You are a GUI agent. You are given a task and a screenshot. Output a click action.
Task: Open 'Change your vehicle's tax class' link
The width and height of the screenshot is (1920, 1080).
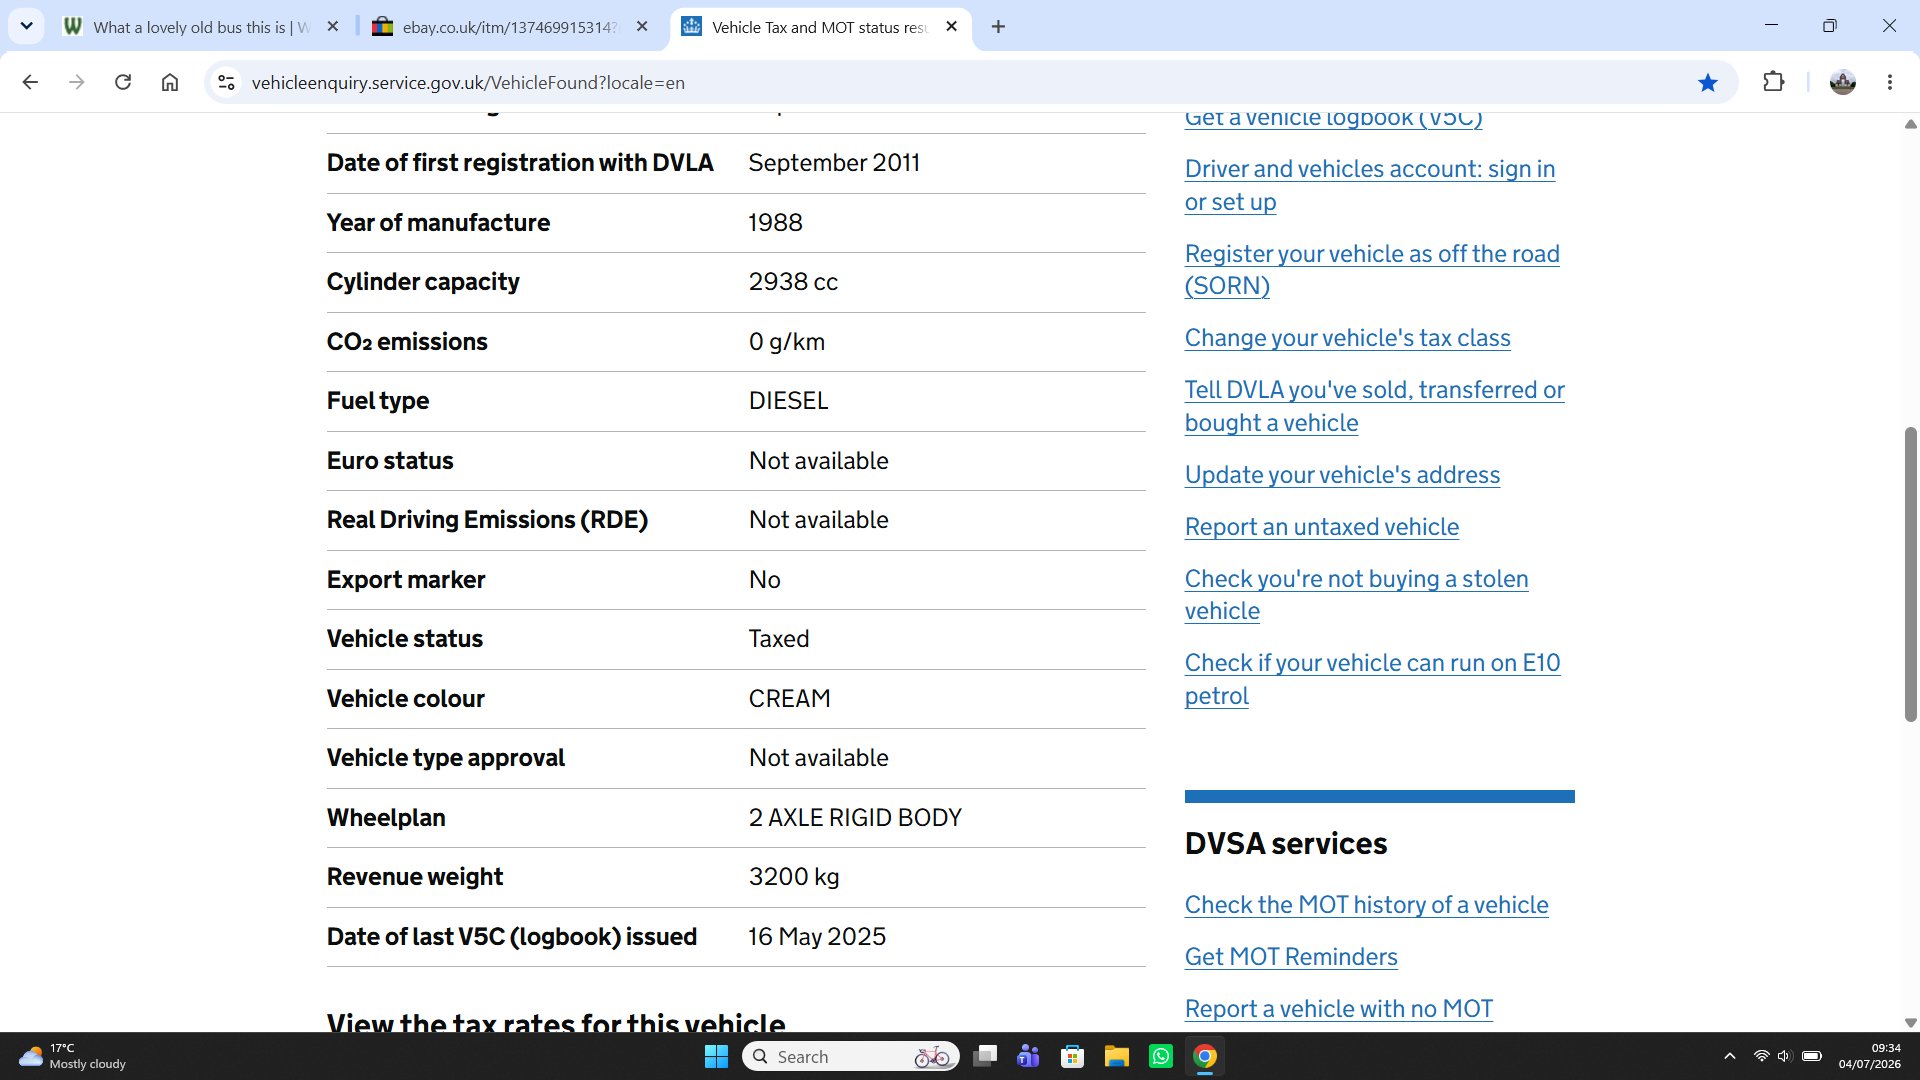[x=1347, y=338]
